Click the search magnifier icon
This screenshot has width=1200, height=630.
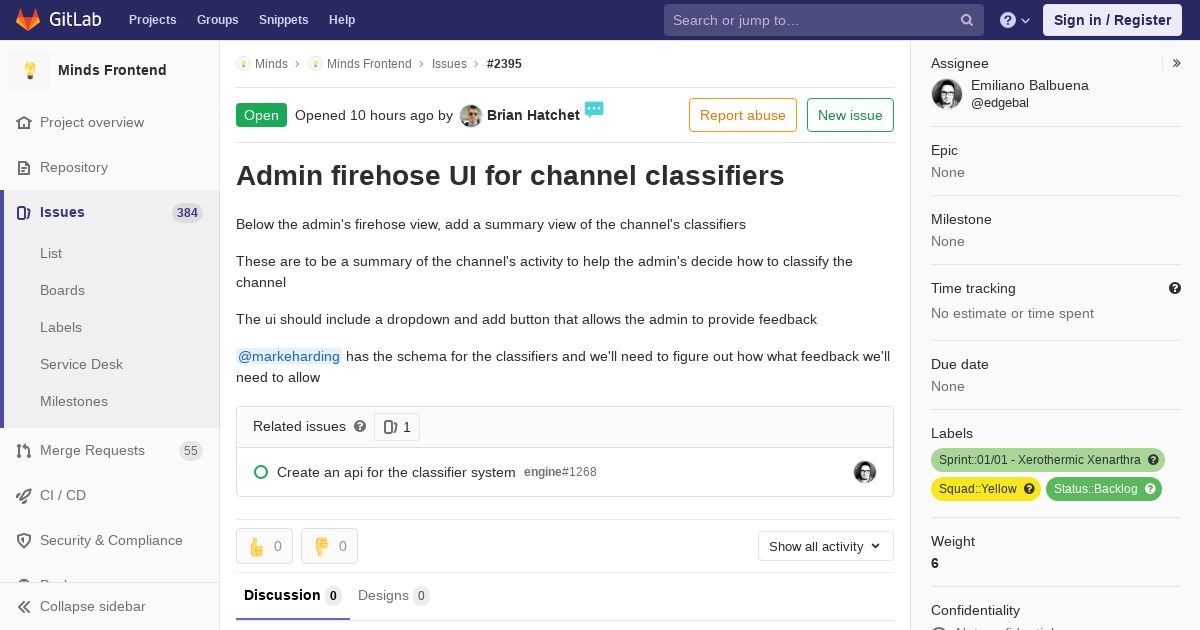(967, 20)
